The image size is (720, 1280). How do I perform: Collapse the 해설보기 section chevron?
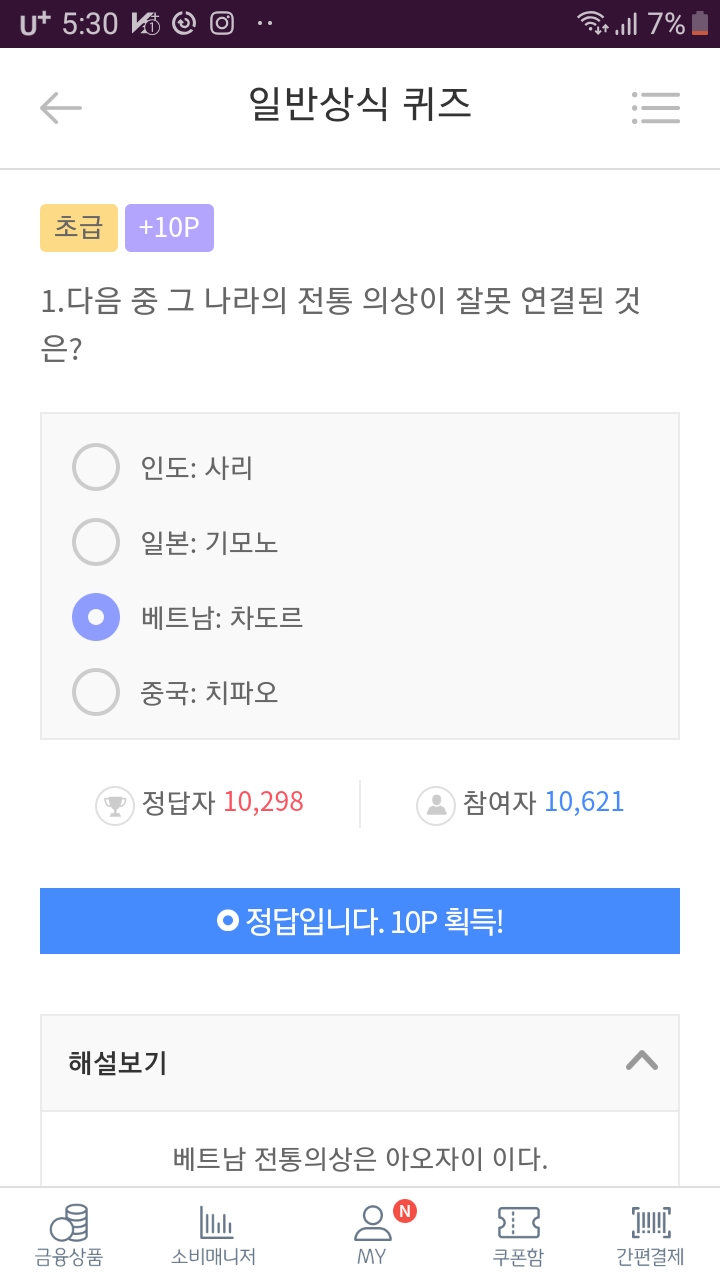pyautogui.click(x=641, y=1061)
